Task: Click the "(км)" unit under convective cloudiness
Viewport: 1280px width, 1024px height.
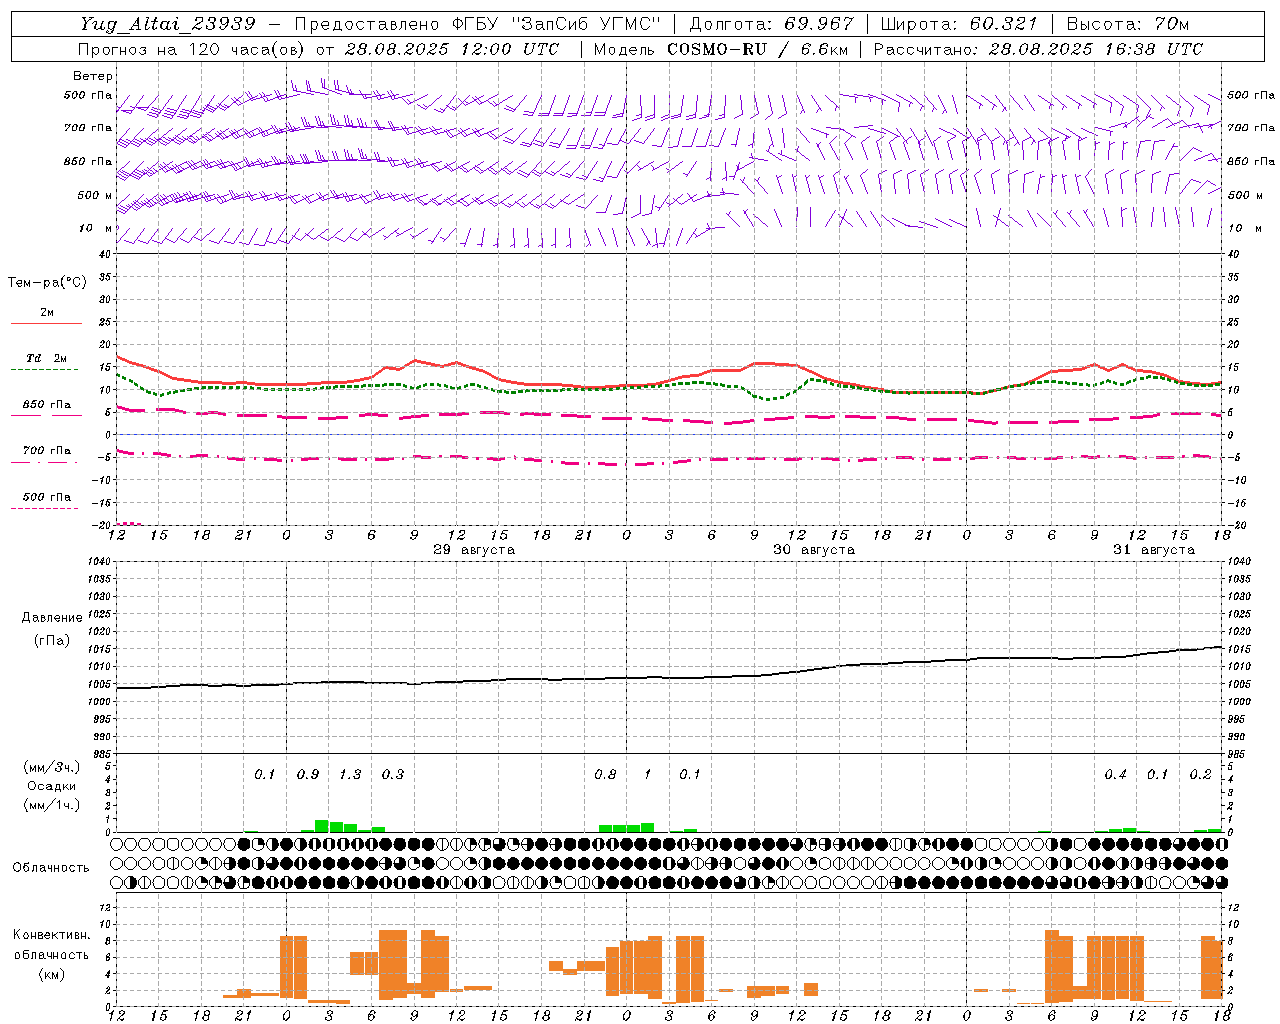Action: (51, 974)
